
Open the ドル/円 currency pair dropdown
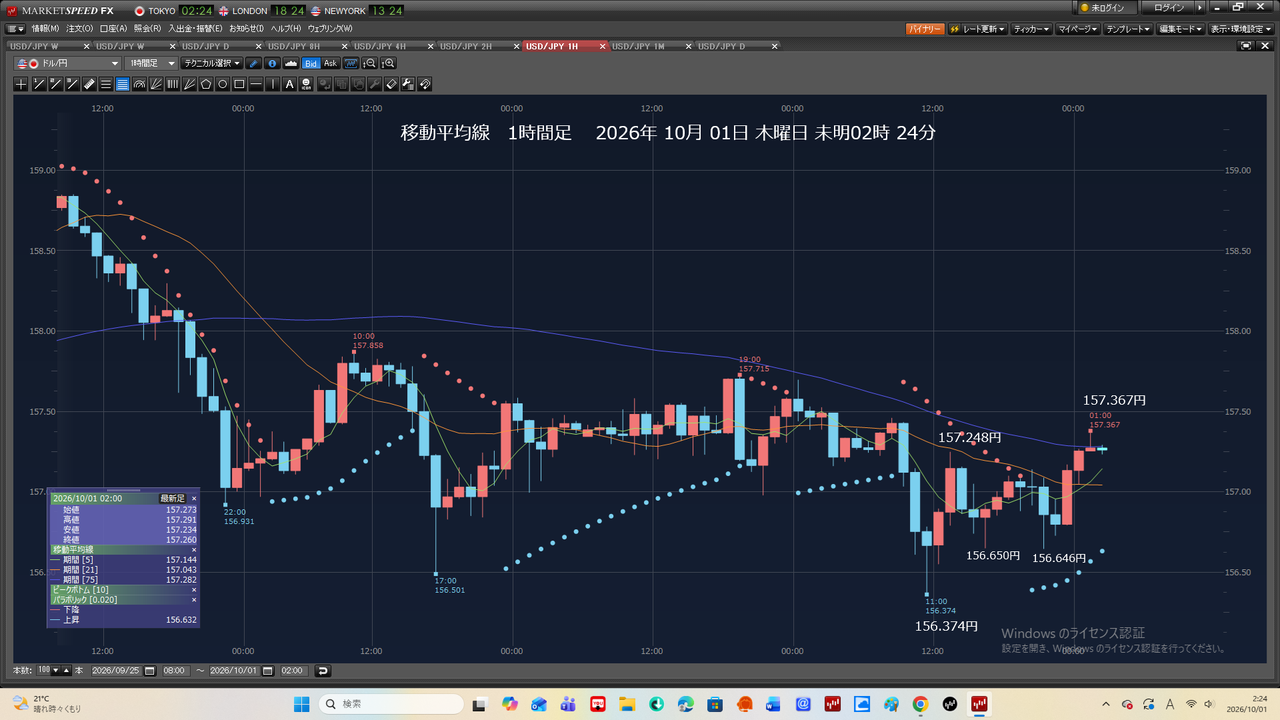click(x=68, y=63)
